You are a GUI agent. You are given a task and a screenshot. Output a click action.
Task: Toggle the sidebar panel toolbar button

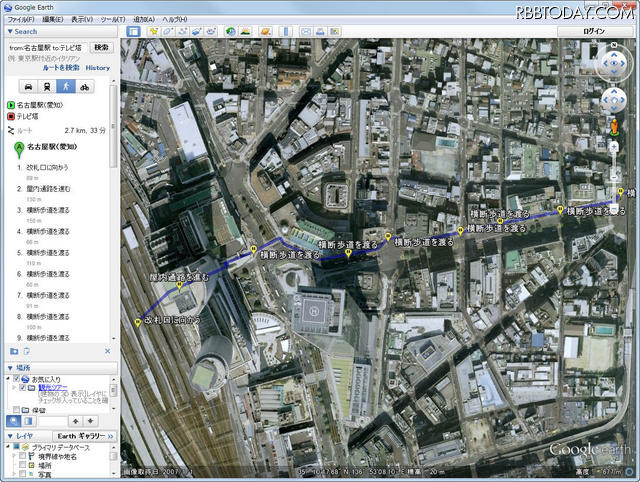[x=133, y=32]
